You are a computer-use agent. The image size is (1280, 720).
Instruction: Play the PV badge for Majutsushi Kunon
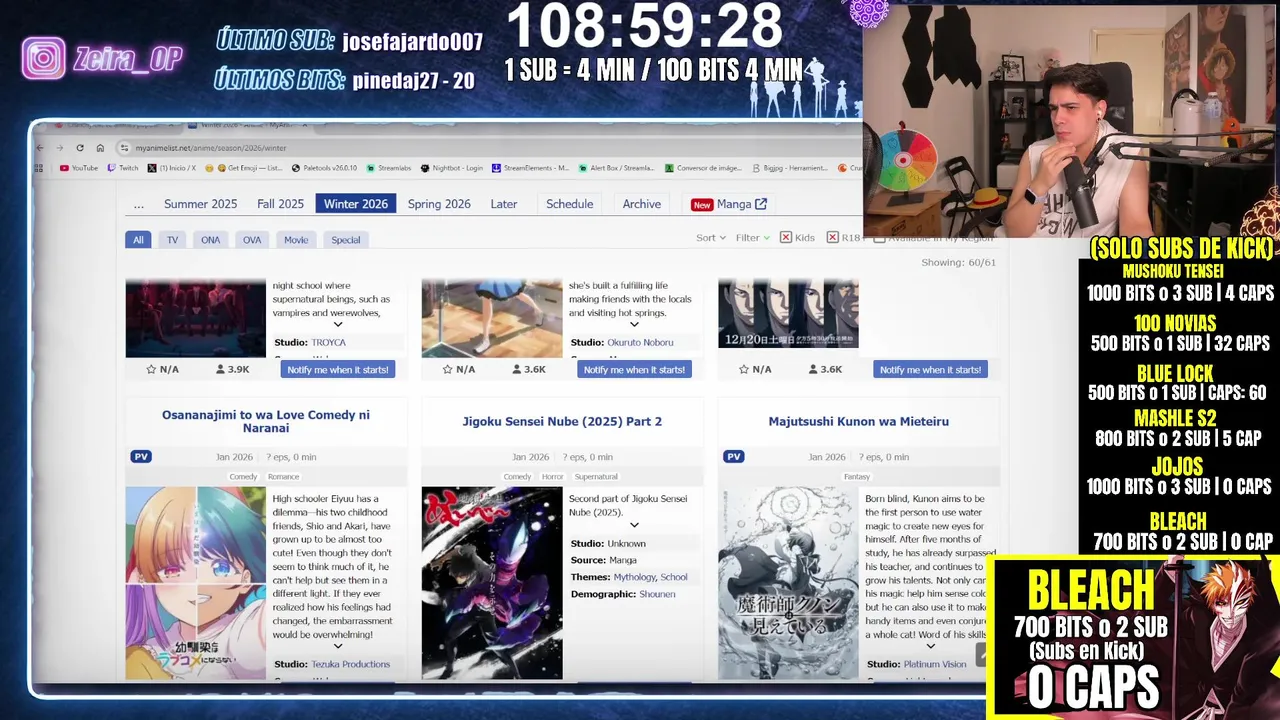734,457
